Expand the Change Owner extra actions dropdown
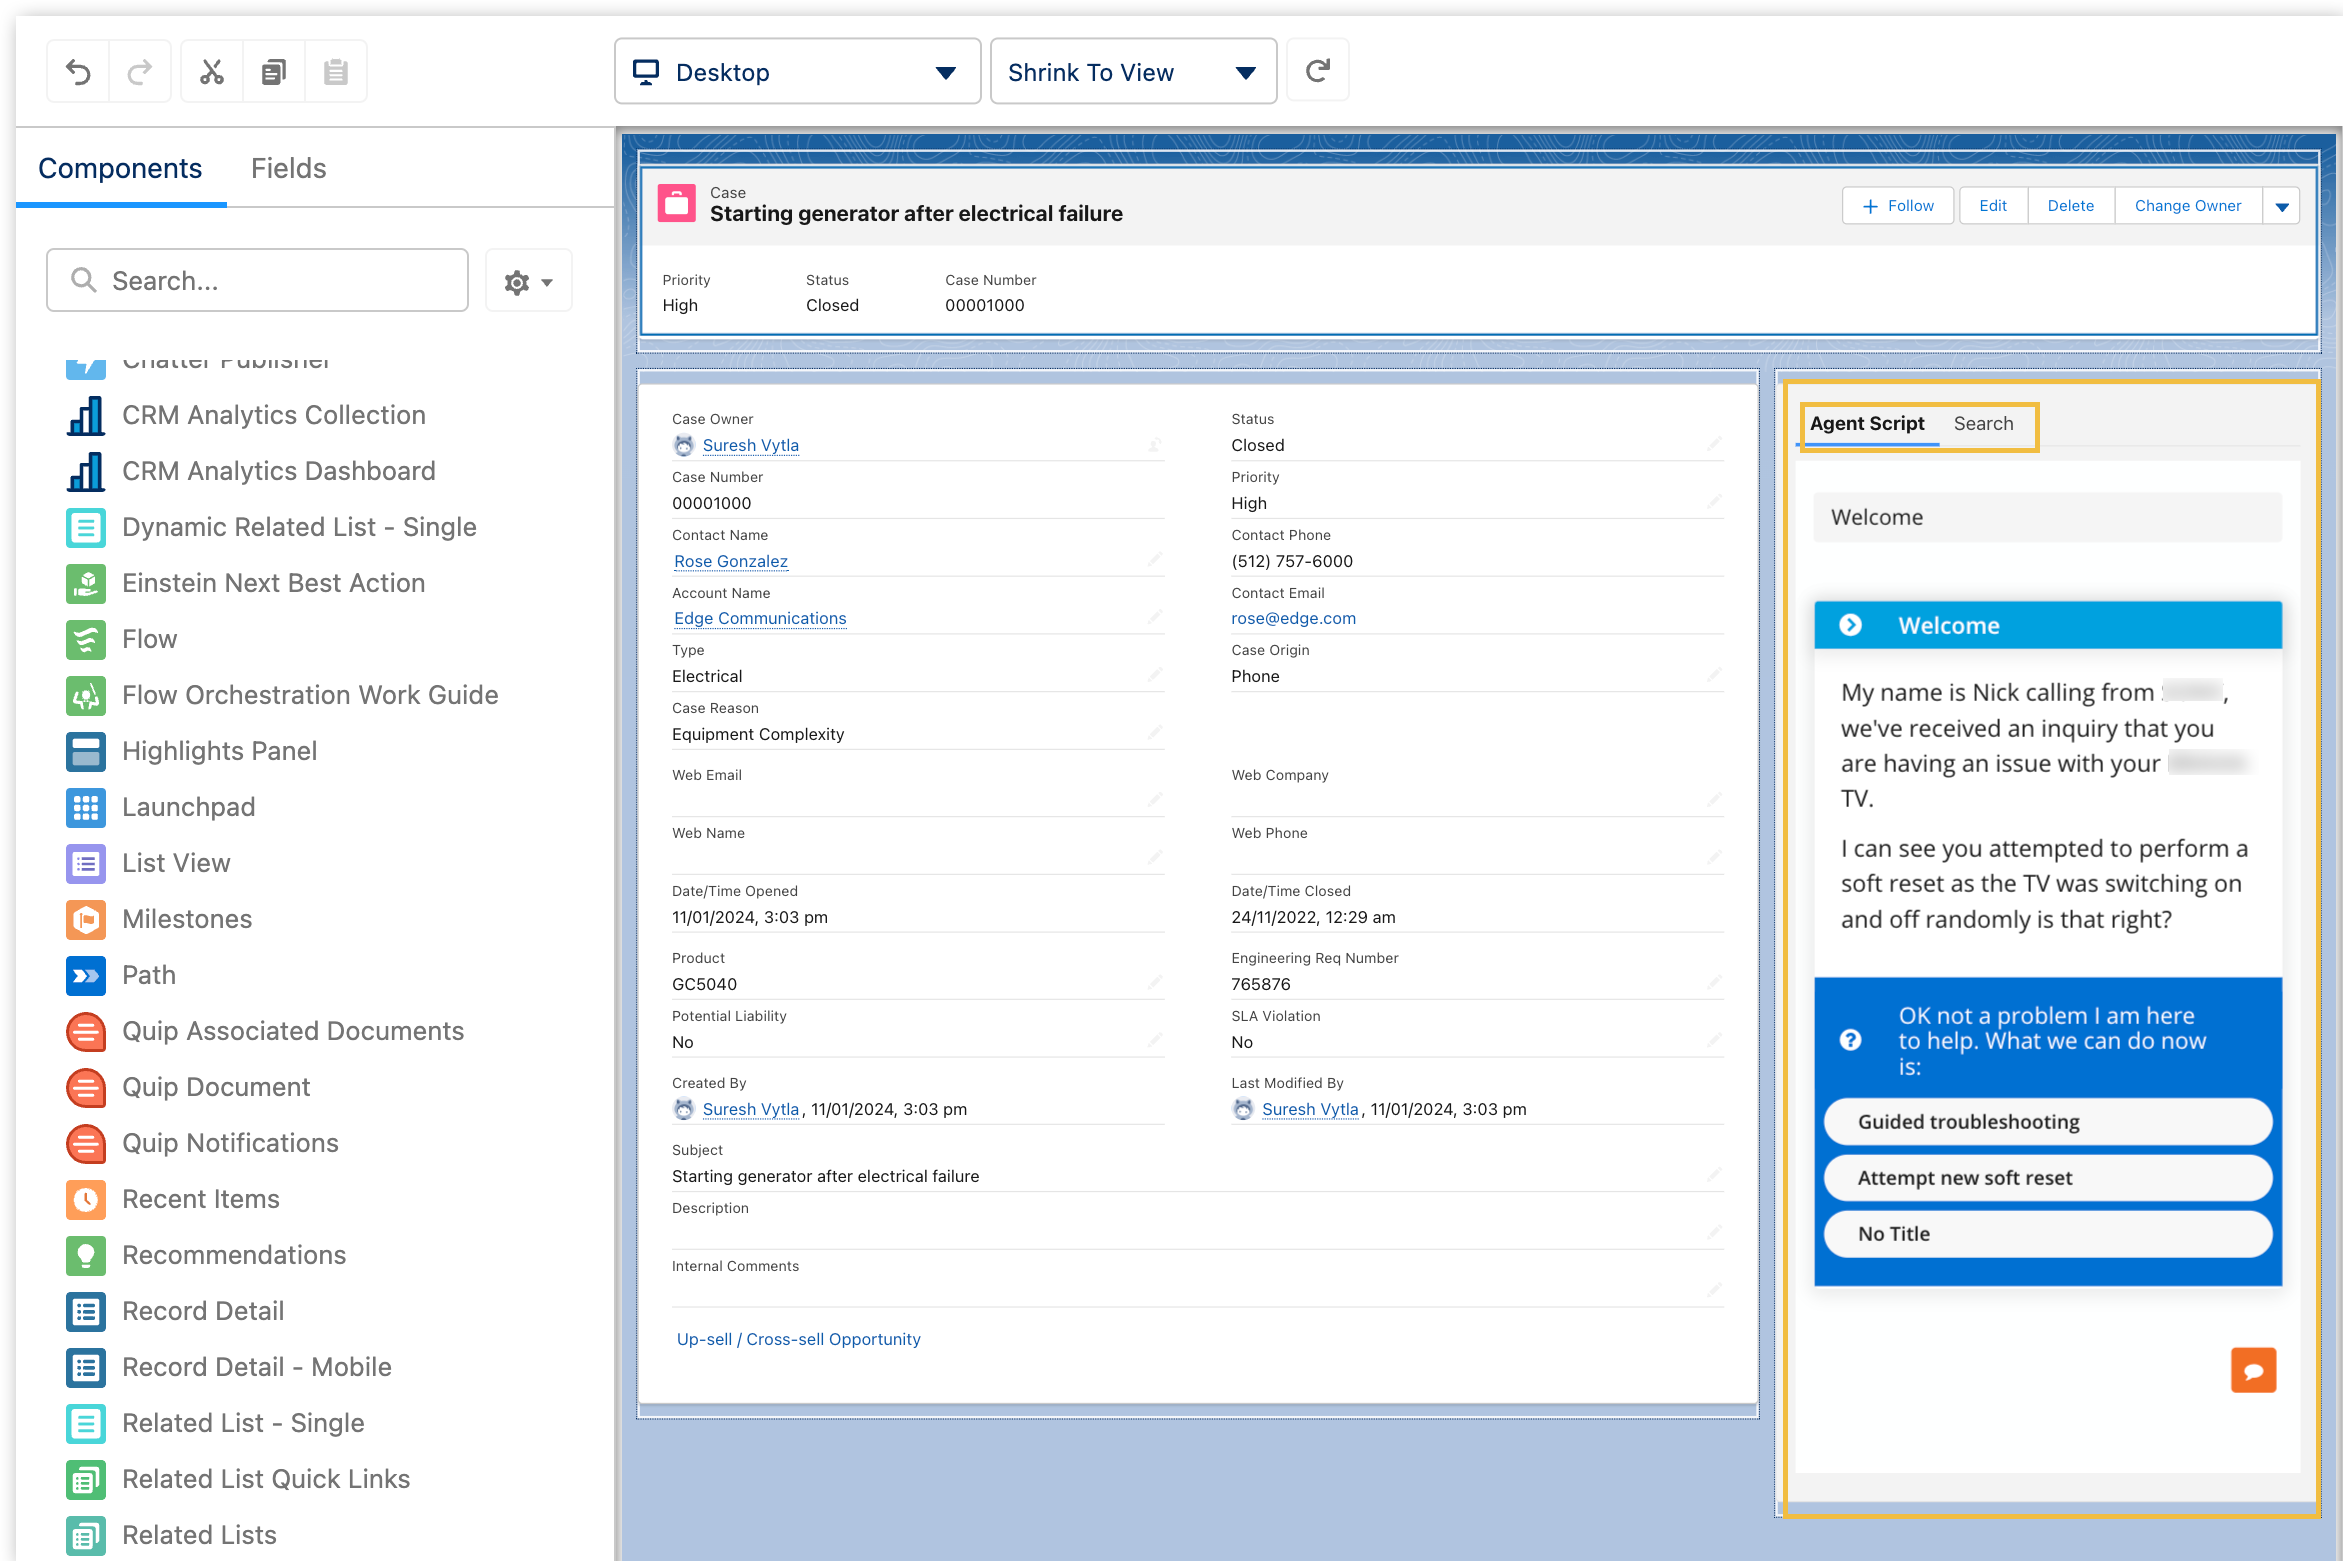This screenshot has width=2343, height=1561. tap(2281, 205)
